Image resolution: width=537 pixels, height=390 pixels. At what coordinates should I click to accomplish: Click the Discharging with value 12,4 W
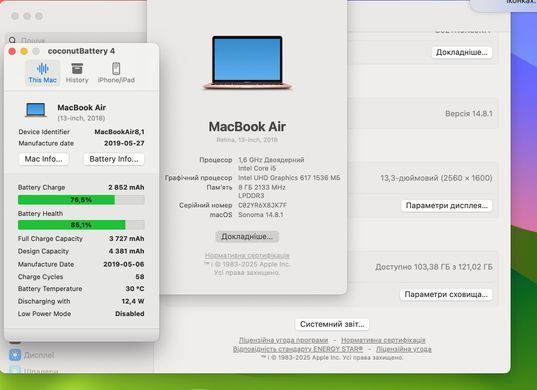(x=133, y=301)
